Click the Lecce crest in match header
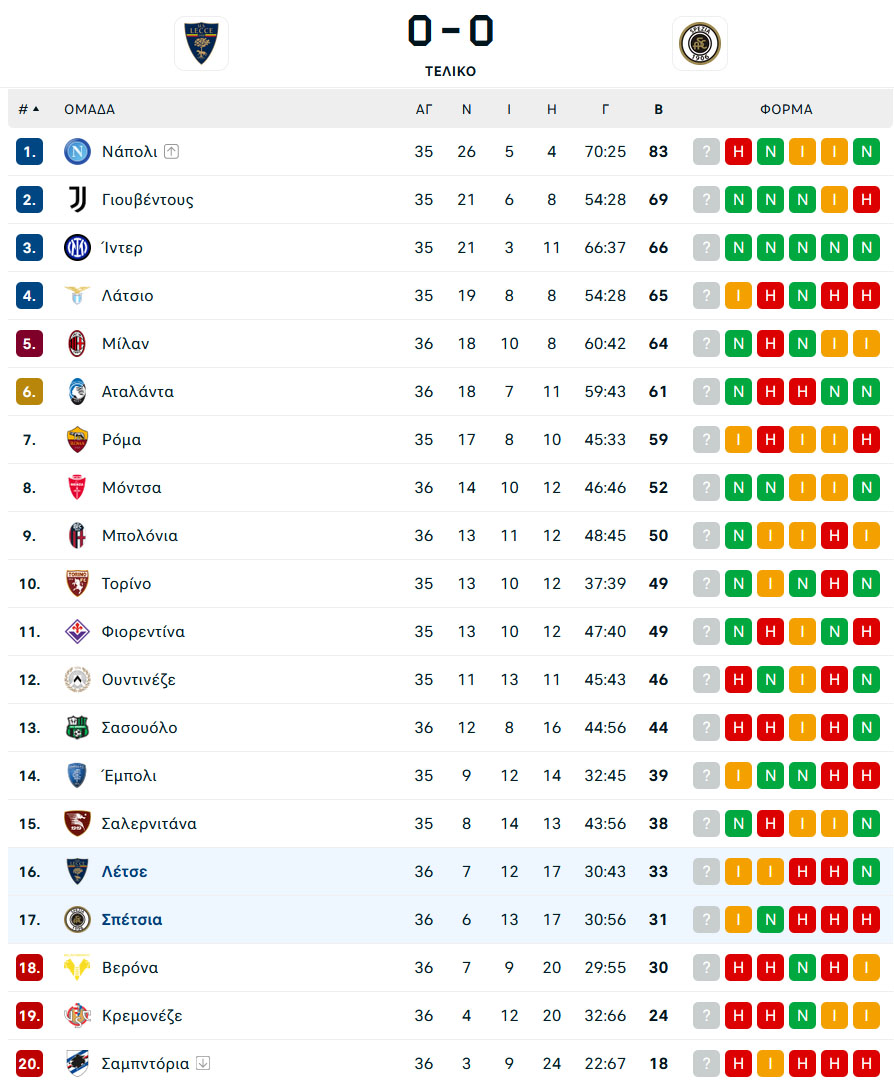Viewport: 894px width, 1080px height. (201, 44)
